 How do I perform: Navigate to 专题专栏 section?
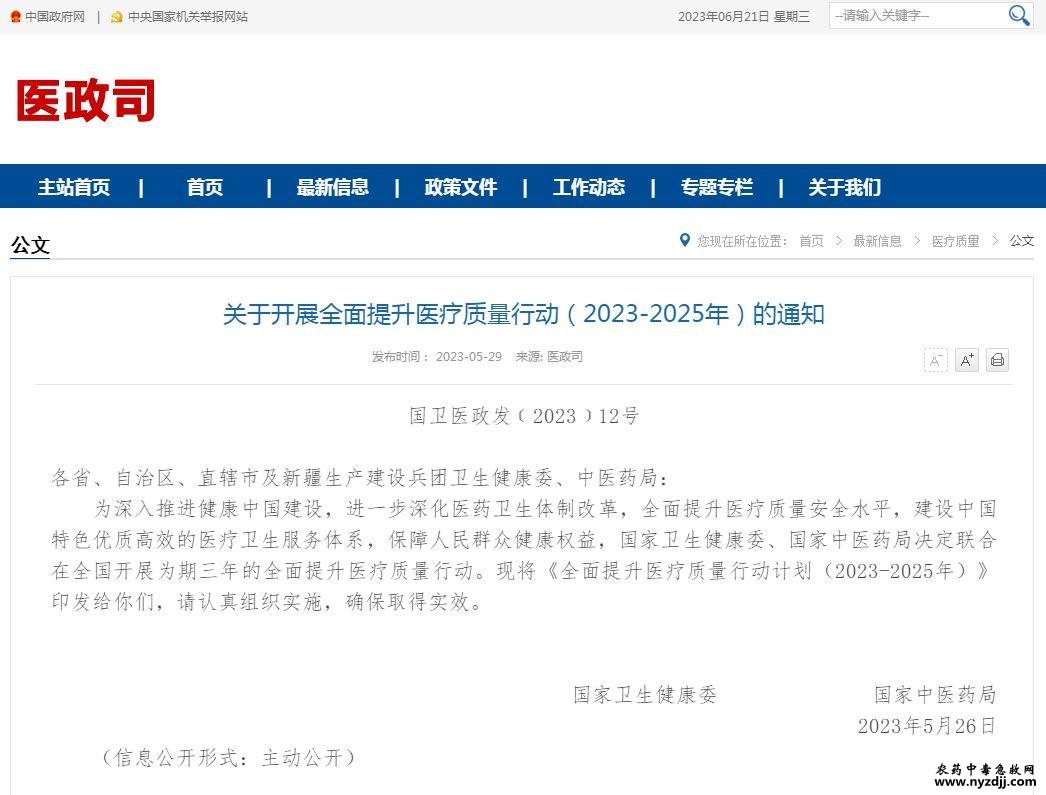(716, 187)
